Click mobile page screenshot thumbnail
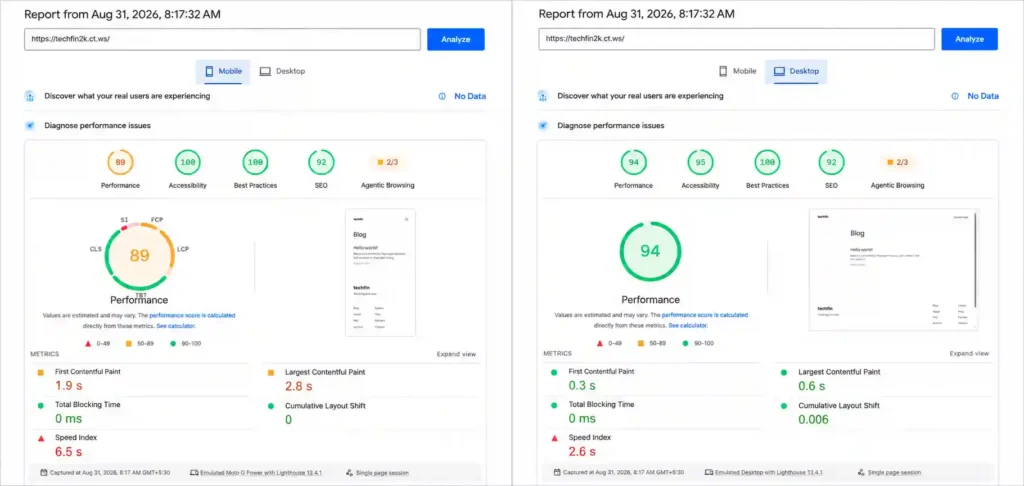The width and height of the screenshot is (1024, 486). 380,273
